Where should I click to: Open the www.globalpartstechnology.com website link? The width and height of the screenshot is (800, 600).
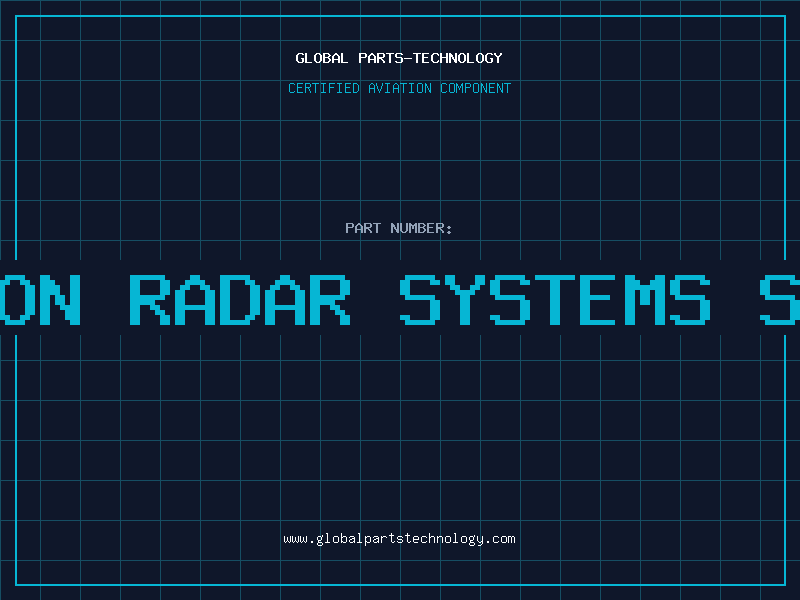[399, 539]
